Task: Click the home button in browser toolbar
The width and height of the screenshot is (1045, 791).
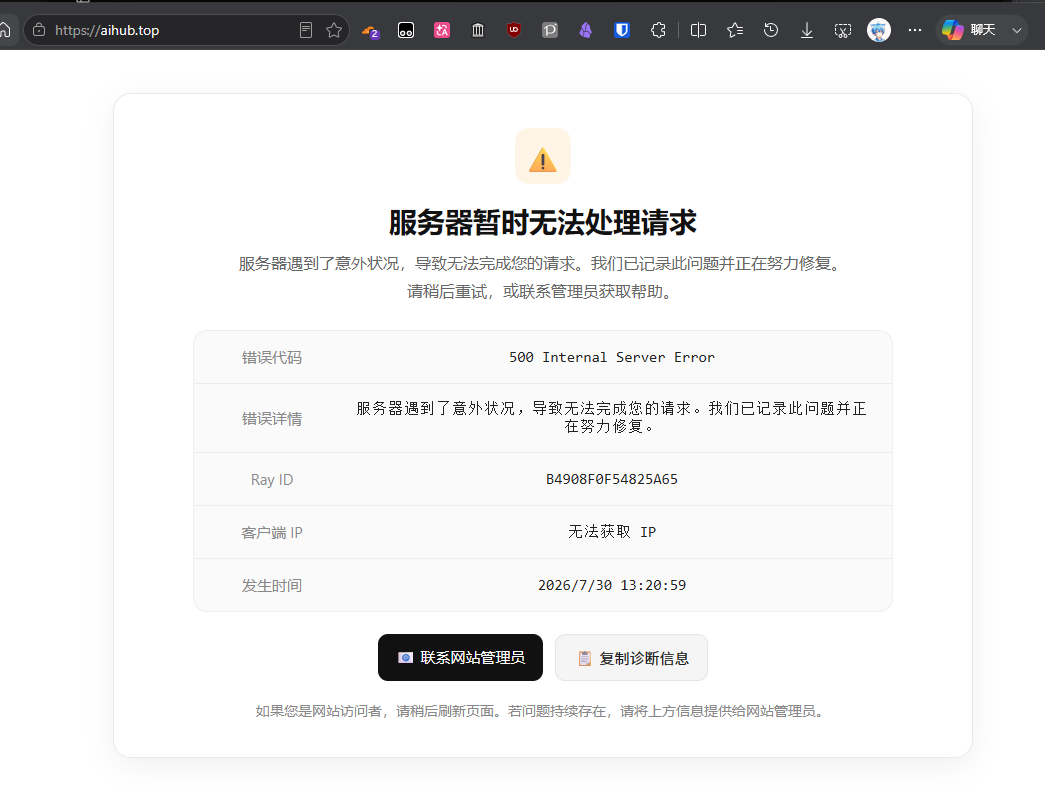Action: tap(5, 30)
